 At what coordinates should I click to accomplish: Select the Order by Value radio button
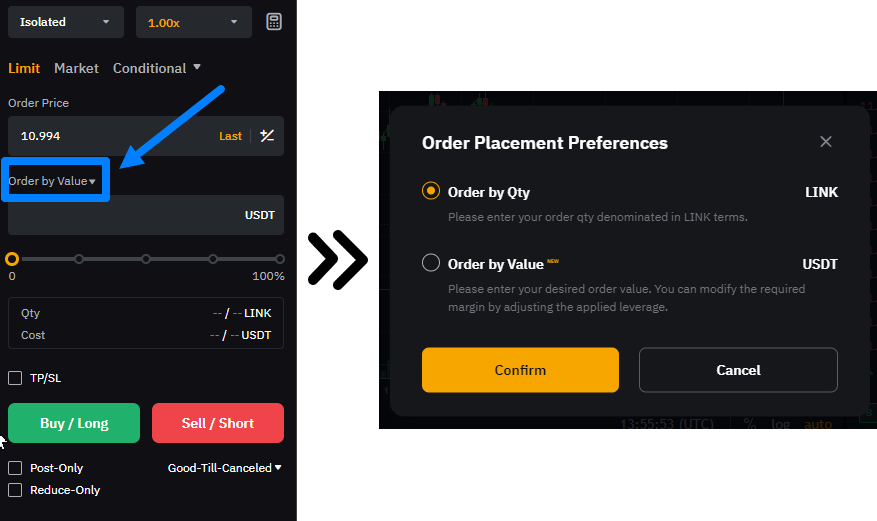point(431,264)
